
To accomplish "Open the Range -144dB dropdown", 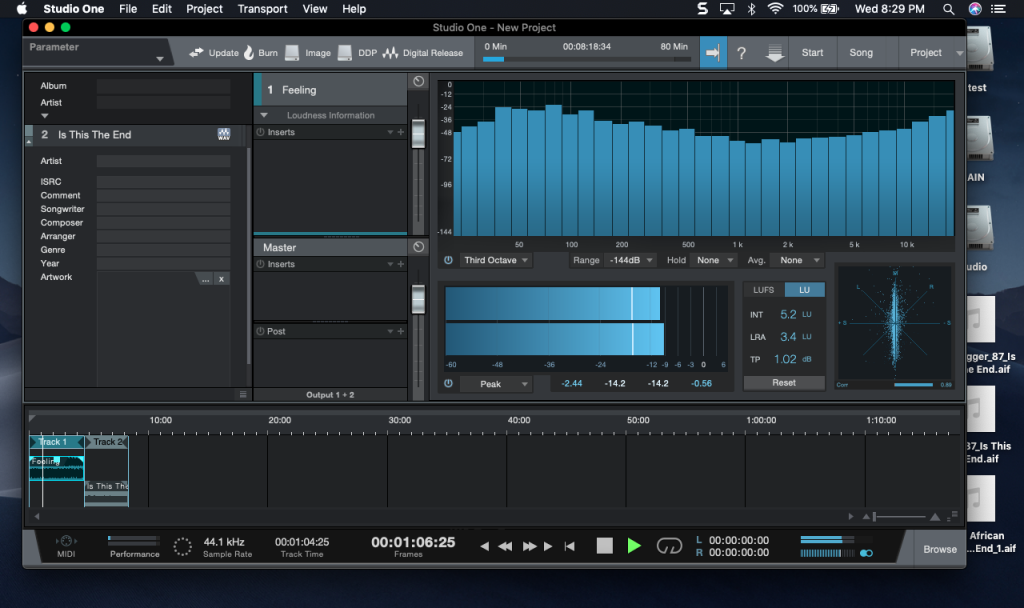I will (630, 260).
